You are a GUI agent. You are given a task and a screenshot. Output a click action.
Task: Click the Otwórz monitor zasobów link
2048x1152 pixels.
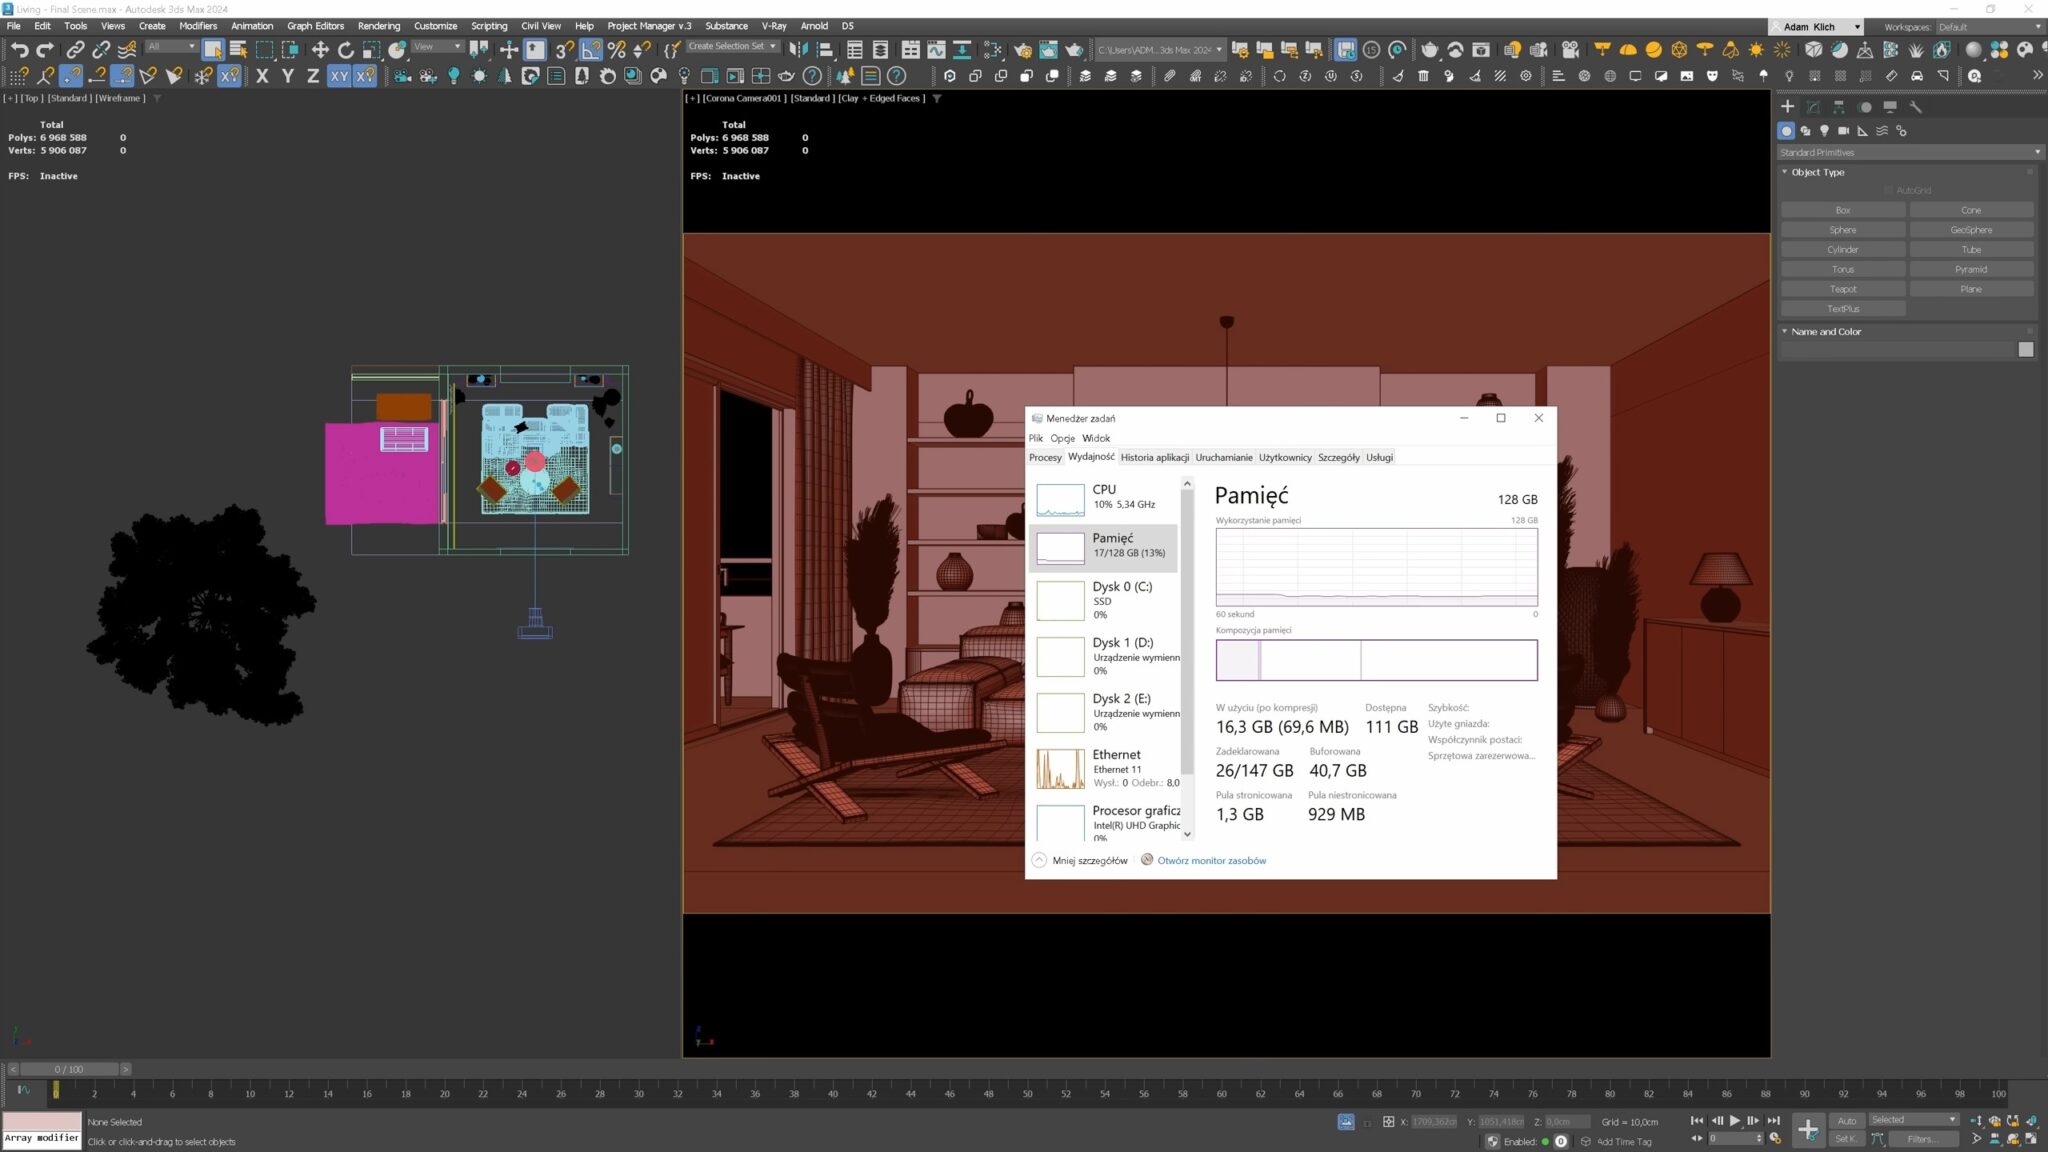click(x=1211, y=860)
